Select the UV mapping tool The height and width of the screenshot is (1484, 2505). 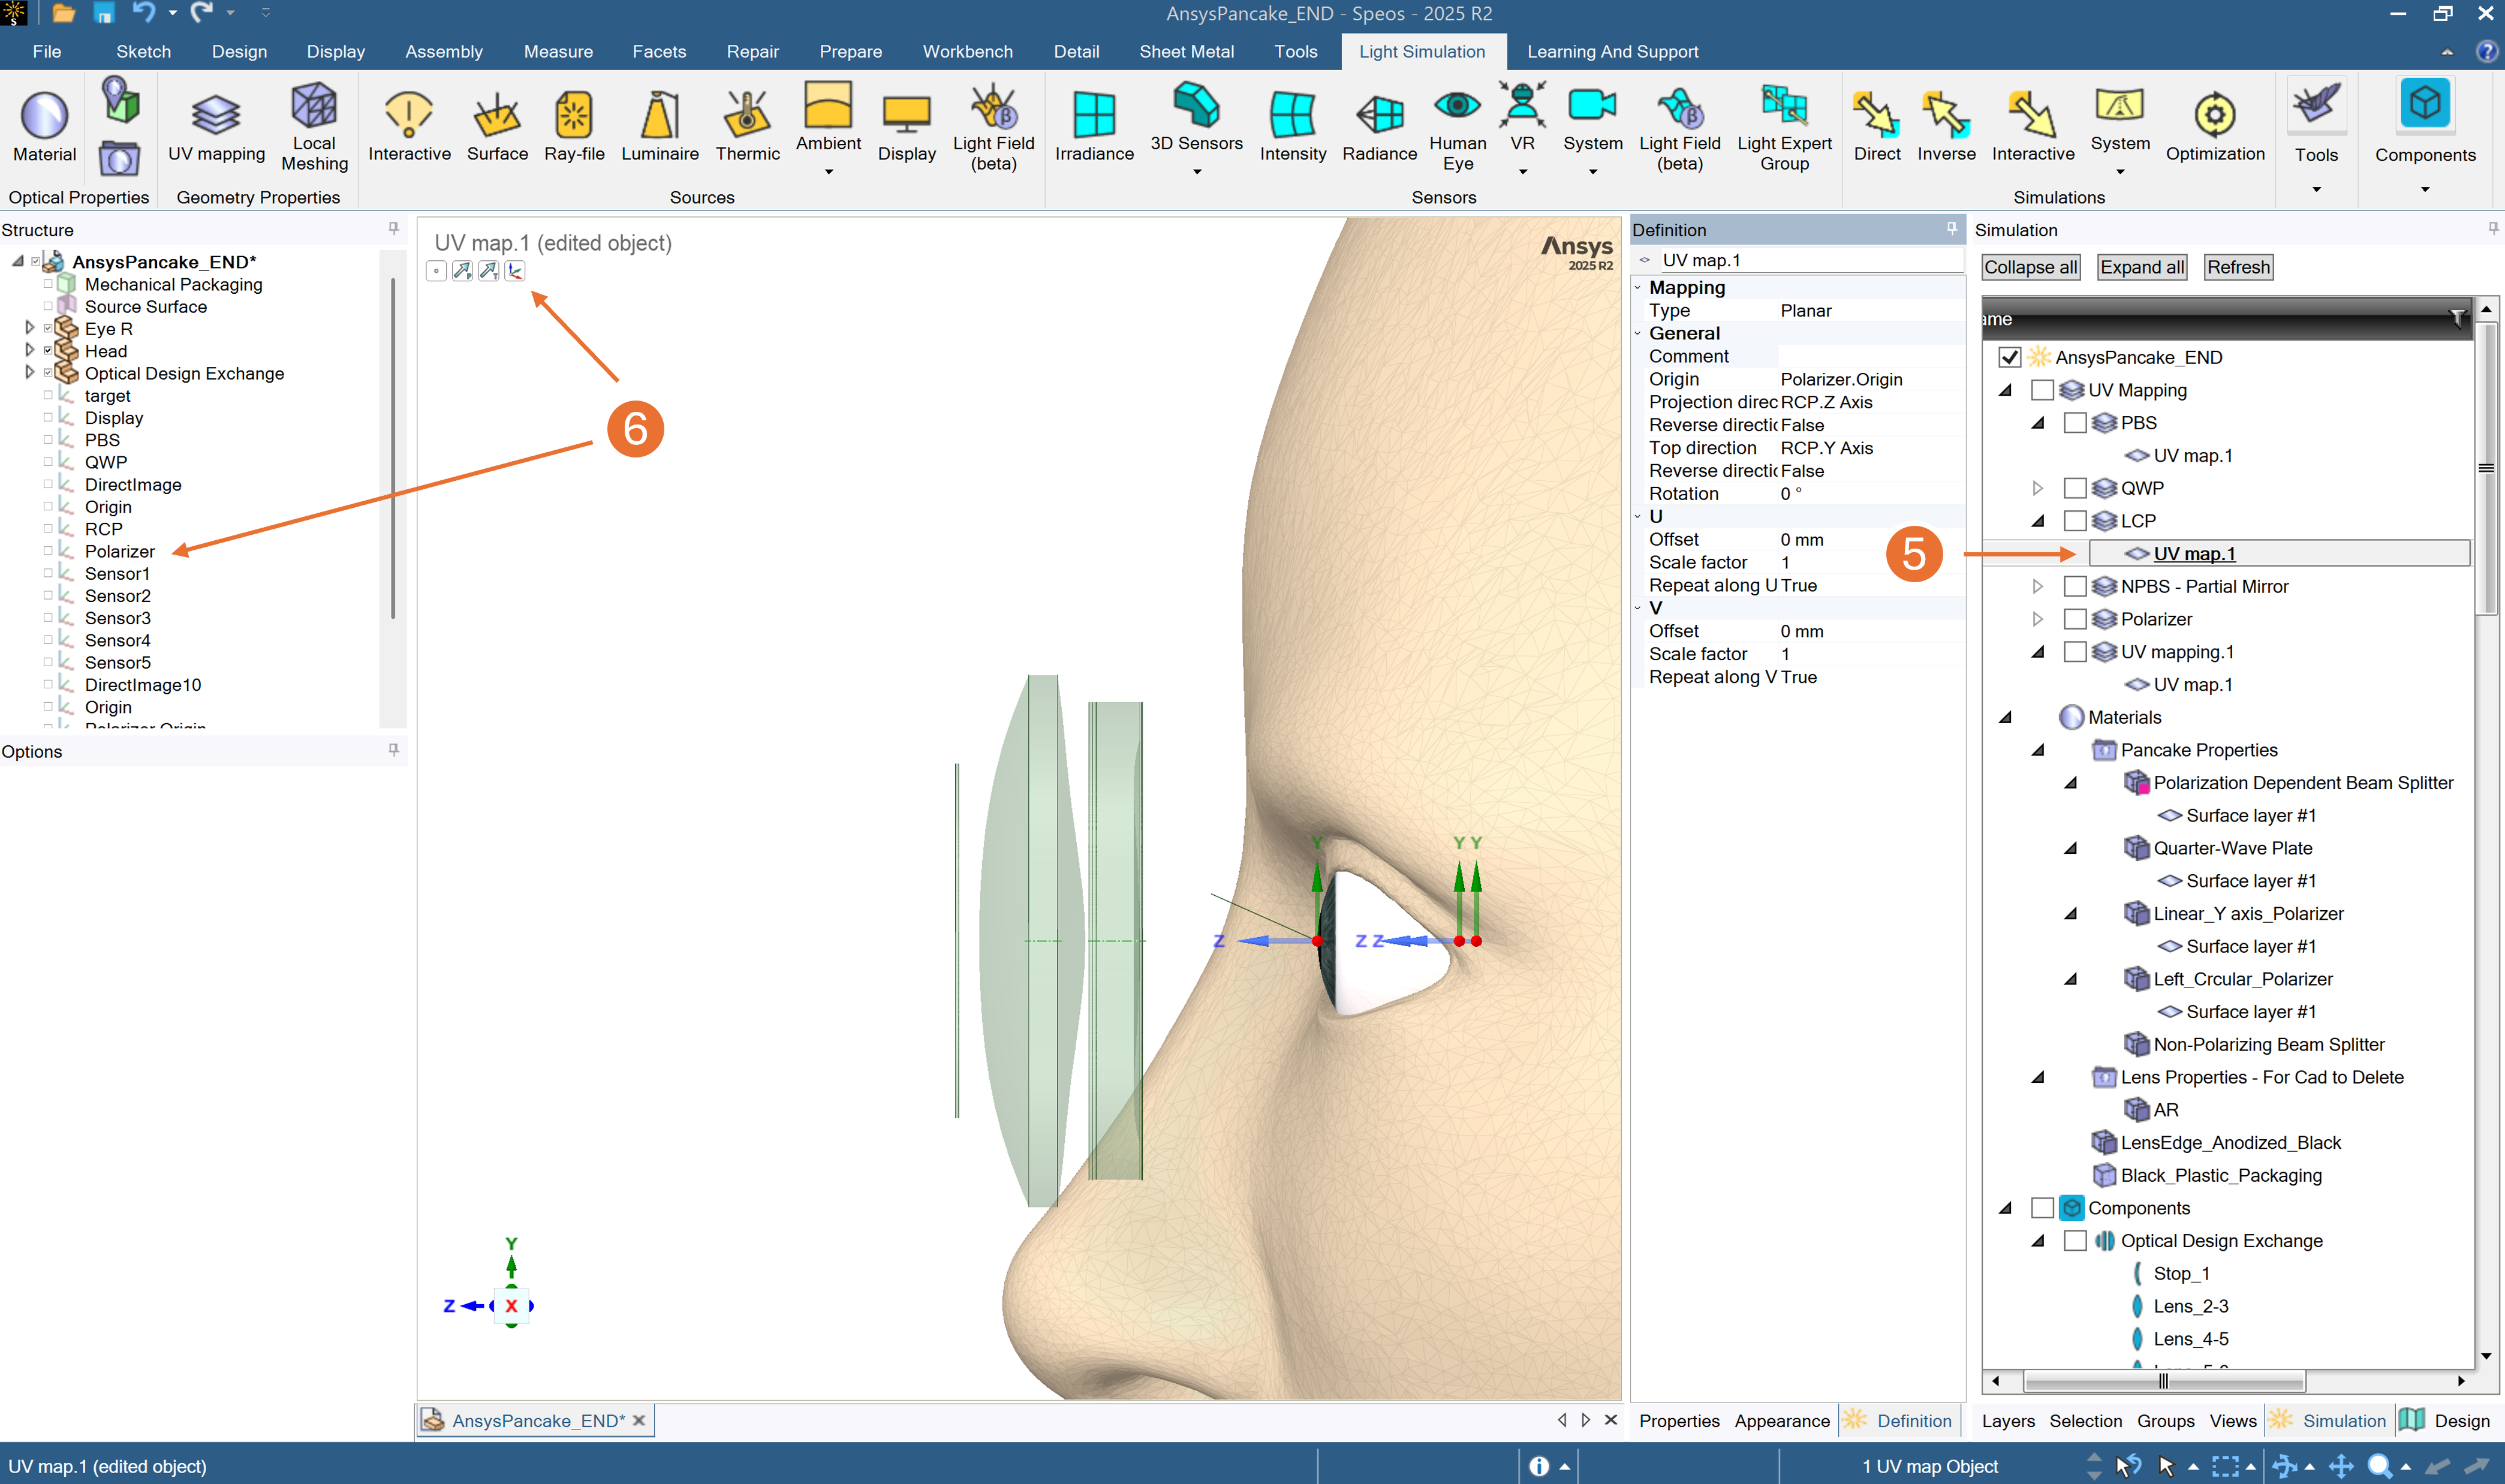[x=216, y=126]
